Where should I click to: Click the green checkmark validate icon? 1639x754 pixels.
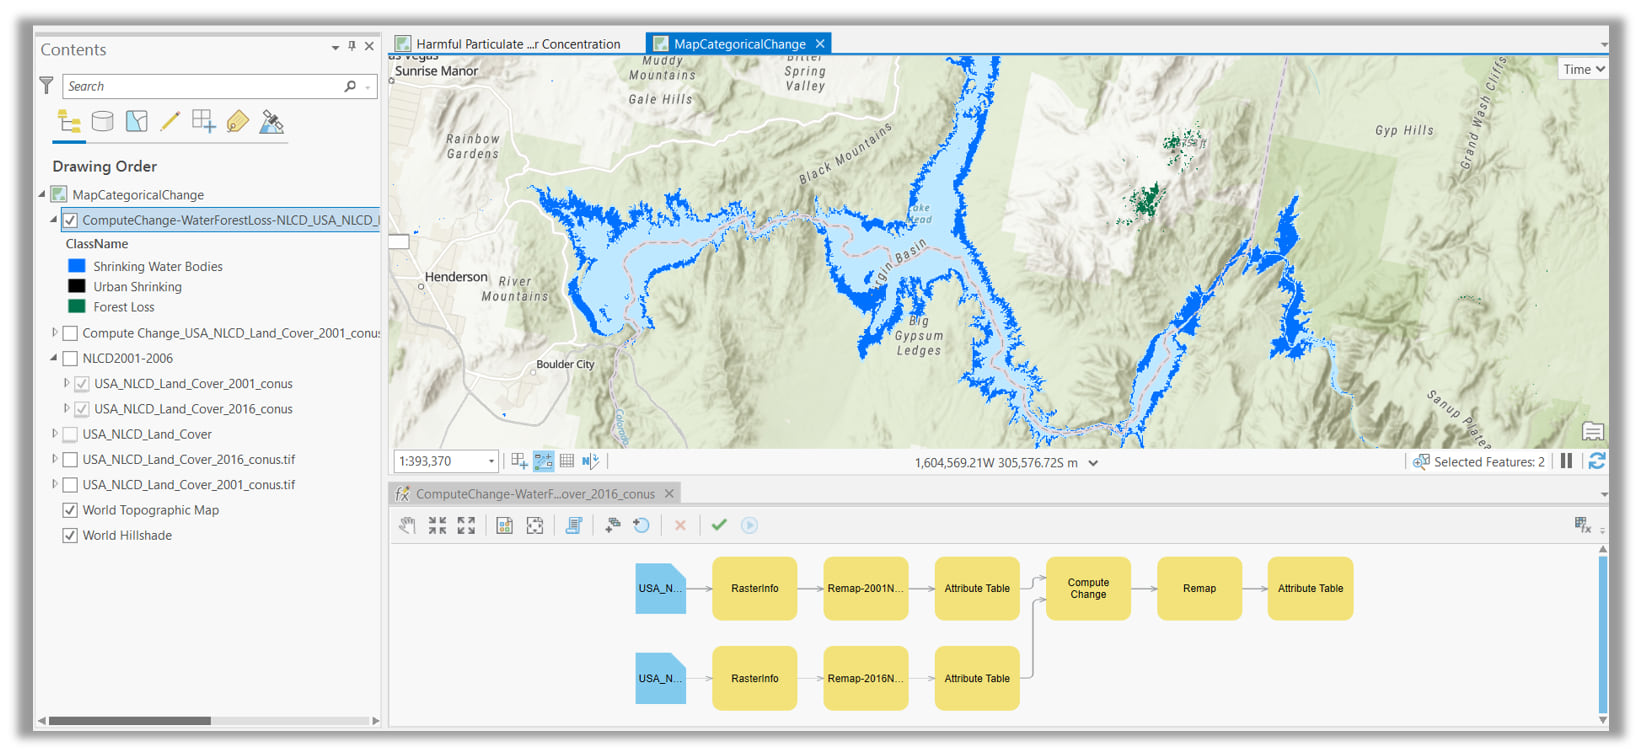[719, 525]
